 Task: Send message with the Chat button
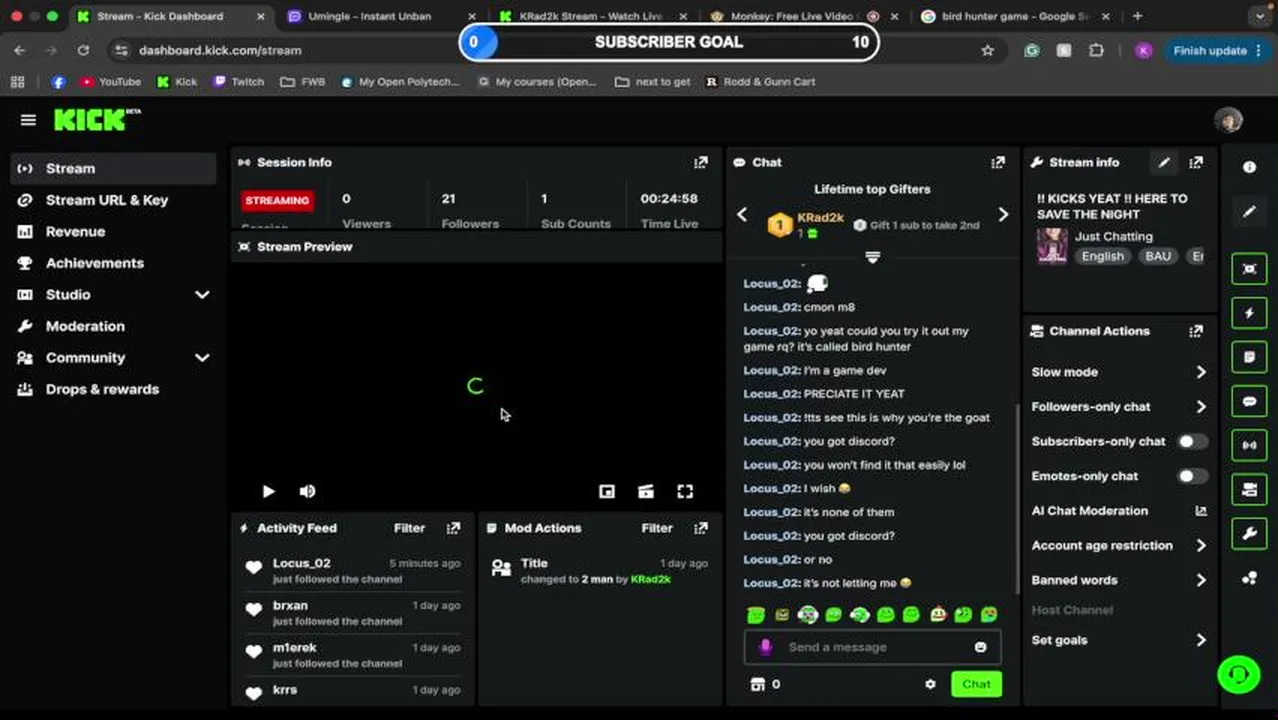tap(976, 684)
